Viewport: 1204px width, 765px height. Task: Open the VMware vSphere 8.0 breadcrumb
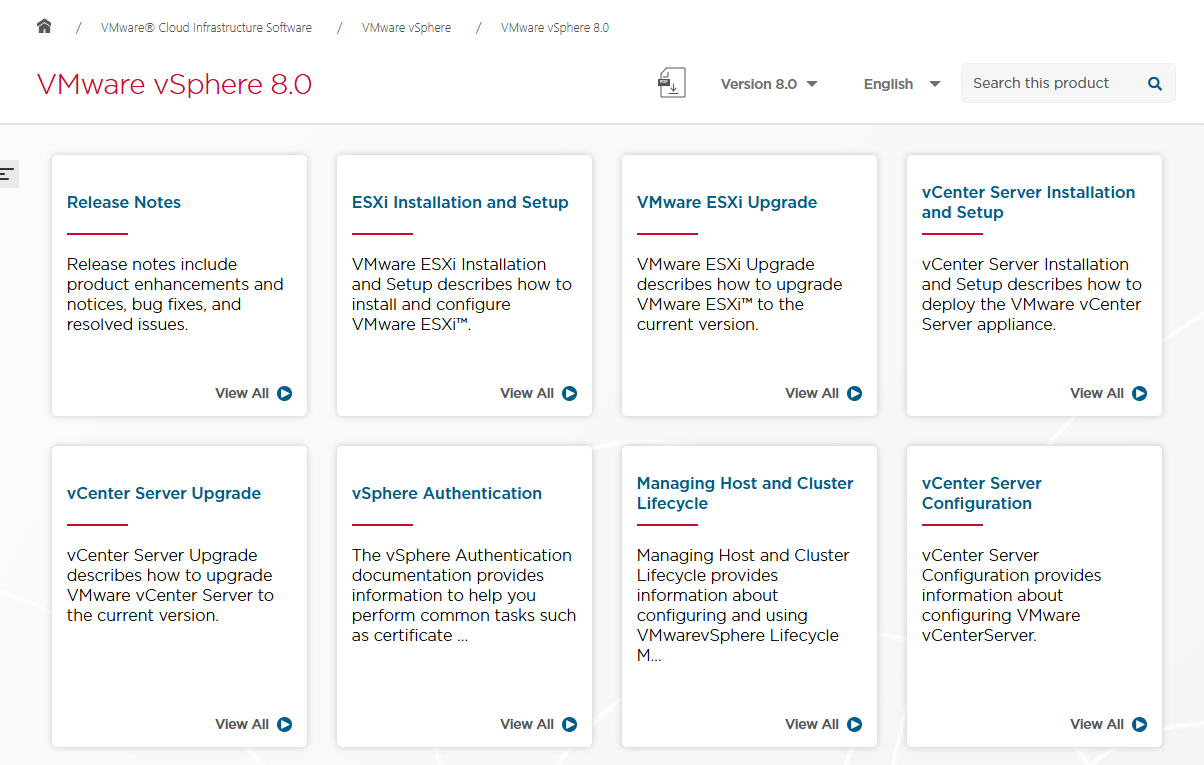(555, 27)
